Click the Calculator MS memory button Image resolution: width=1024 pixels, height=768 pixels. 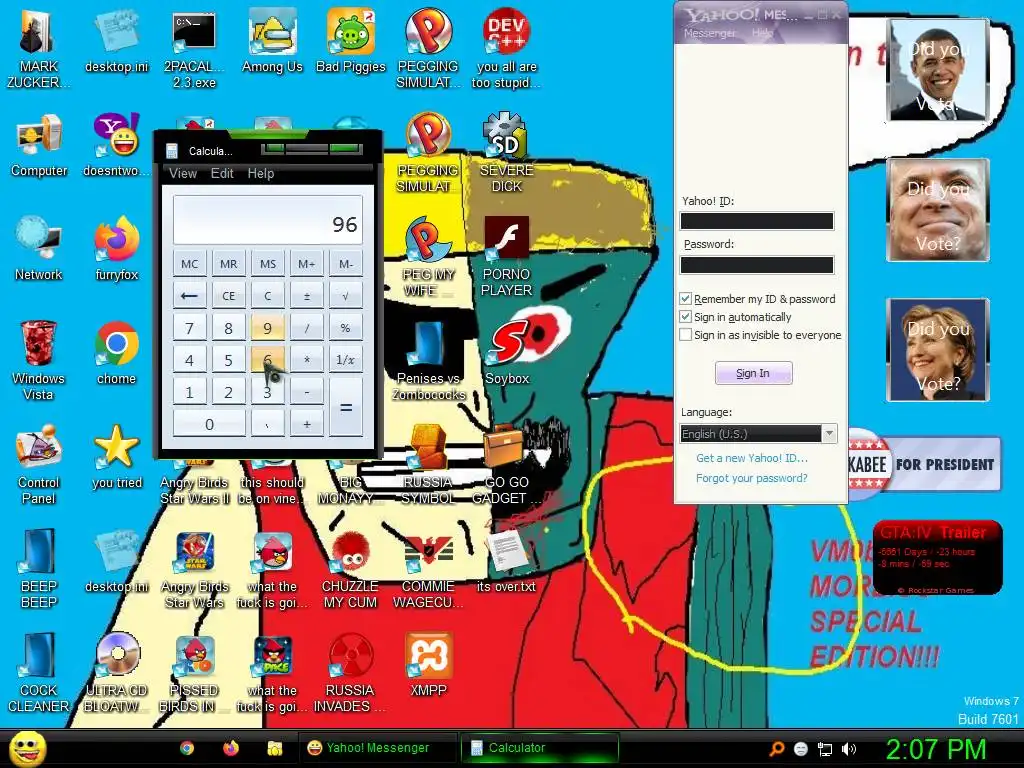click(x=268, y=264)
